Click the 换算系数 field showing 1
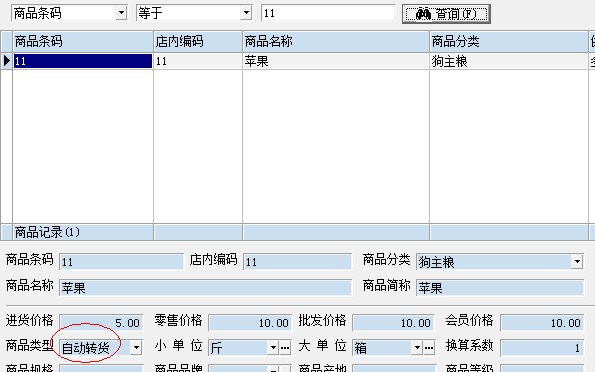The height and width of the screenshot is (372, 595). pyautogui.click(x=542, y=347)
